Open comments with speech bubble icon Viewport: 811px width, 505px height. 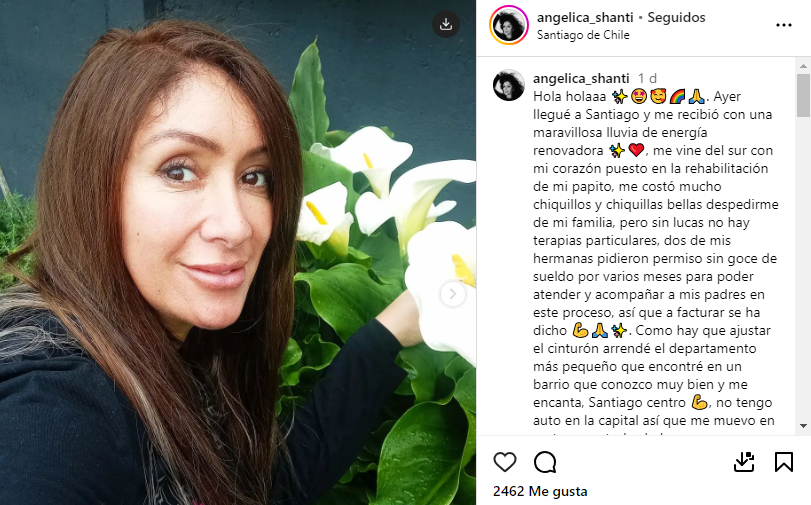pyautogui.click(x=545, y=462)
